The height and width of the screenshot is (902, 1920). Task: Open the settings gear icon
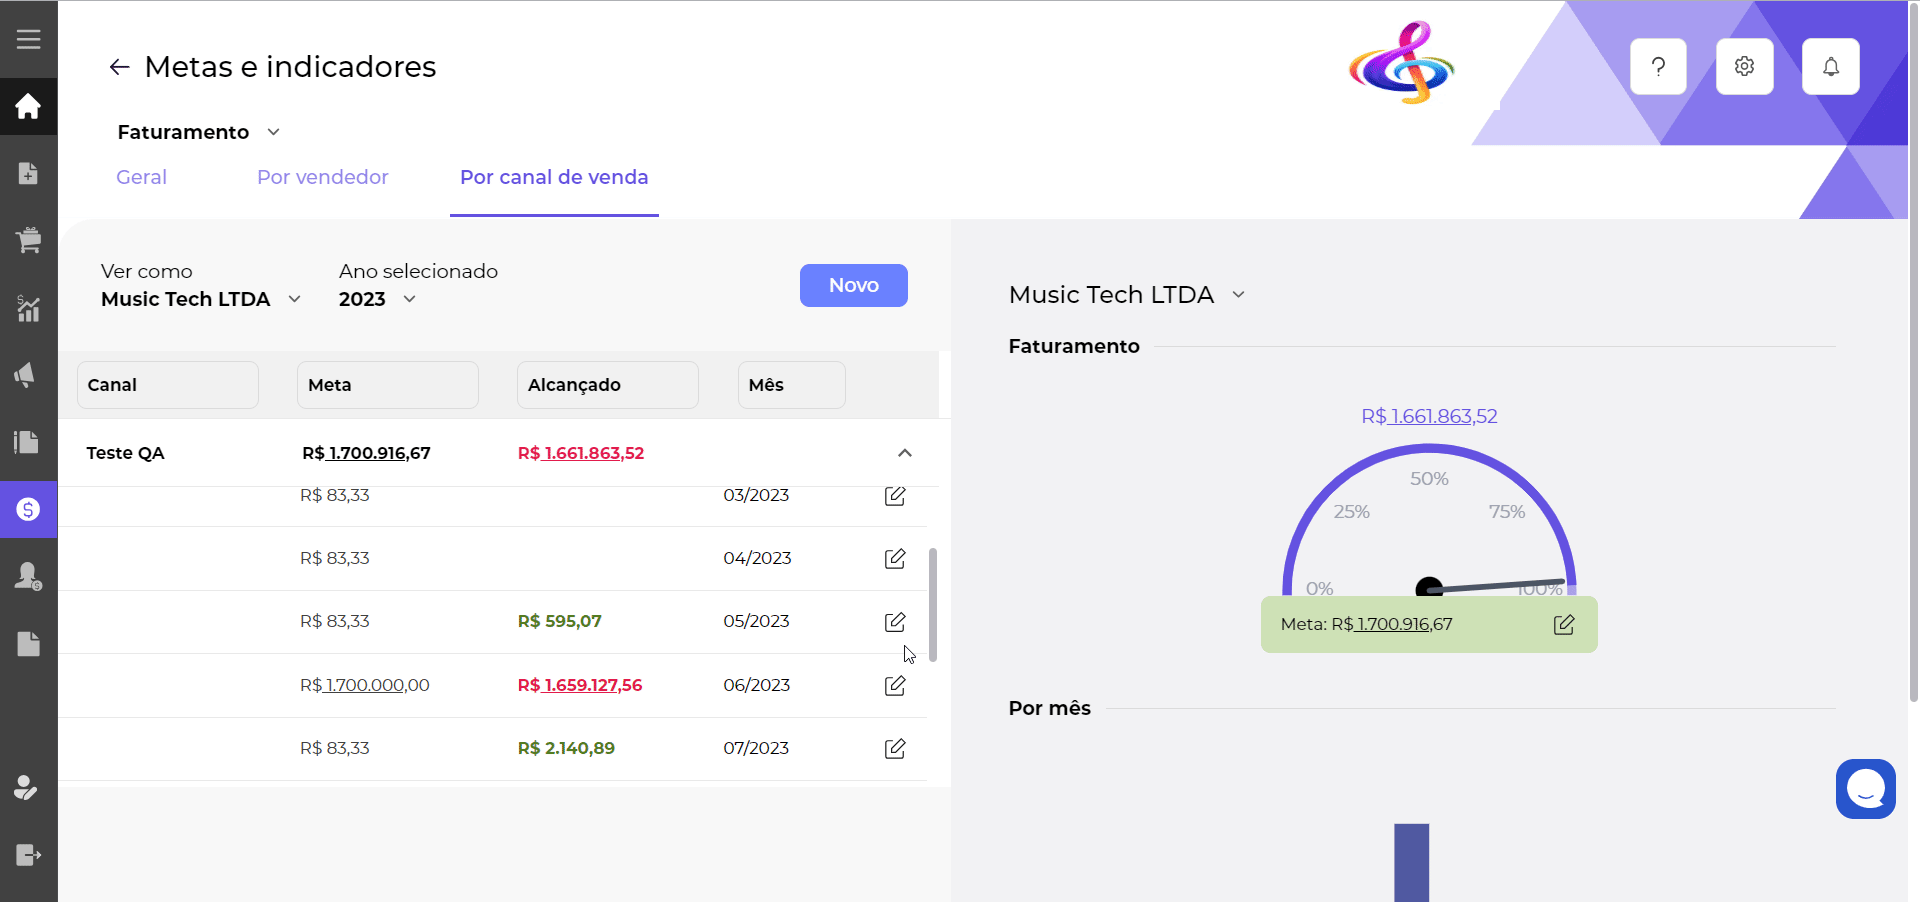coord(1744,67)
